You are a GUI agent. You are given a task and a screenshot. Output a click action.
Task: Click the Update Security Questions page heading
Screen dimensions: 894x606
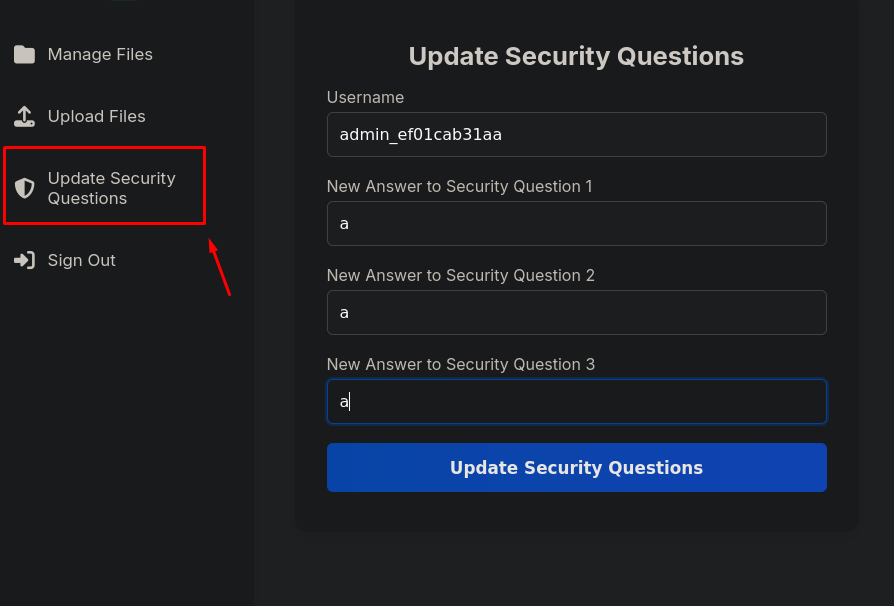[576, 56]
